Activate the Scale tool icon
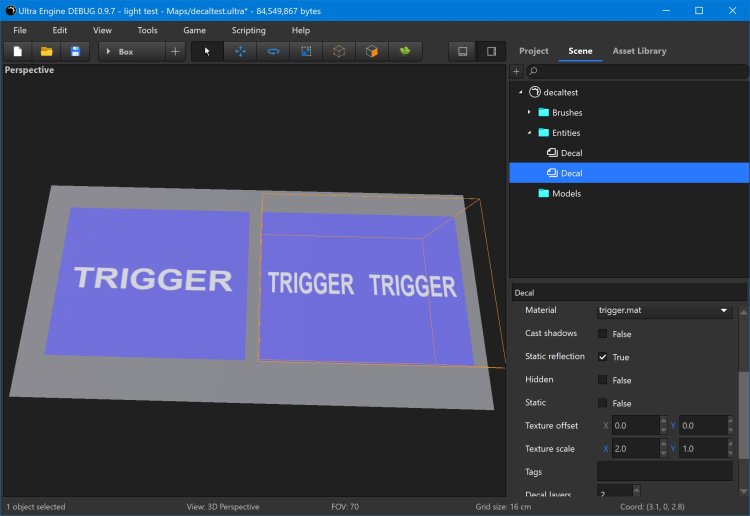The height and width of the screenshot is (516, 750). 306,51
